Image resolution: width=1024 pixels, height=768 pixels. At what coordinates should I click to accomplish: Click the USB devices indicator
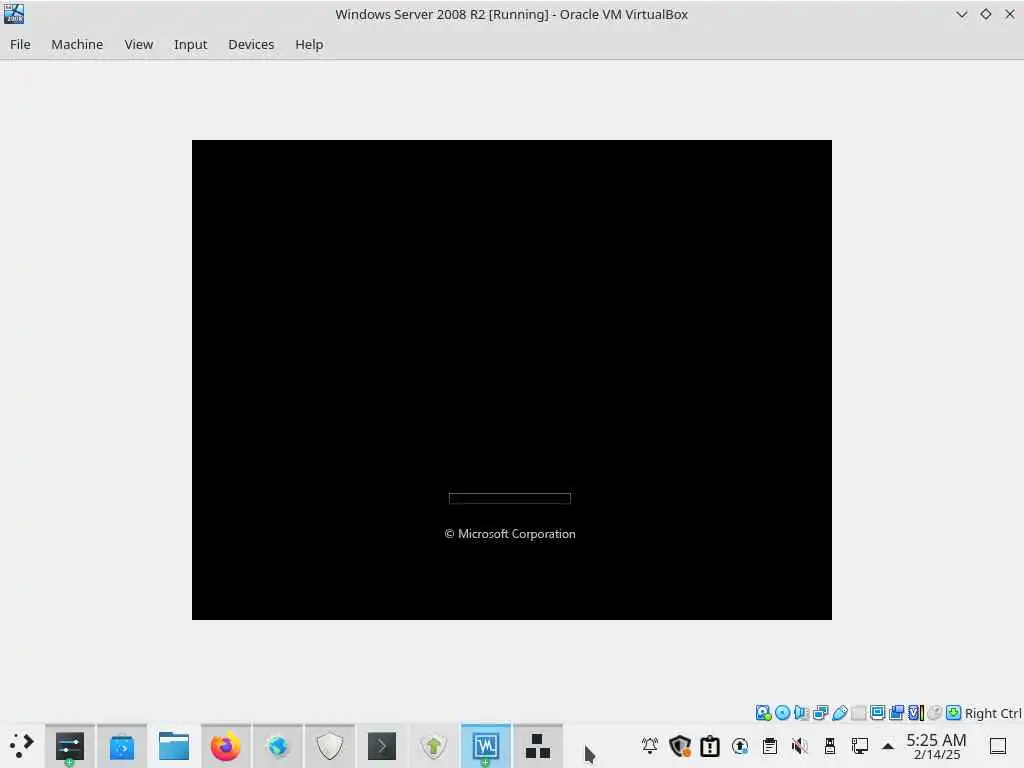[840, 712]
